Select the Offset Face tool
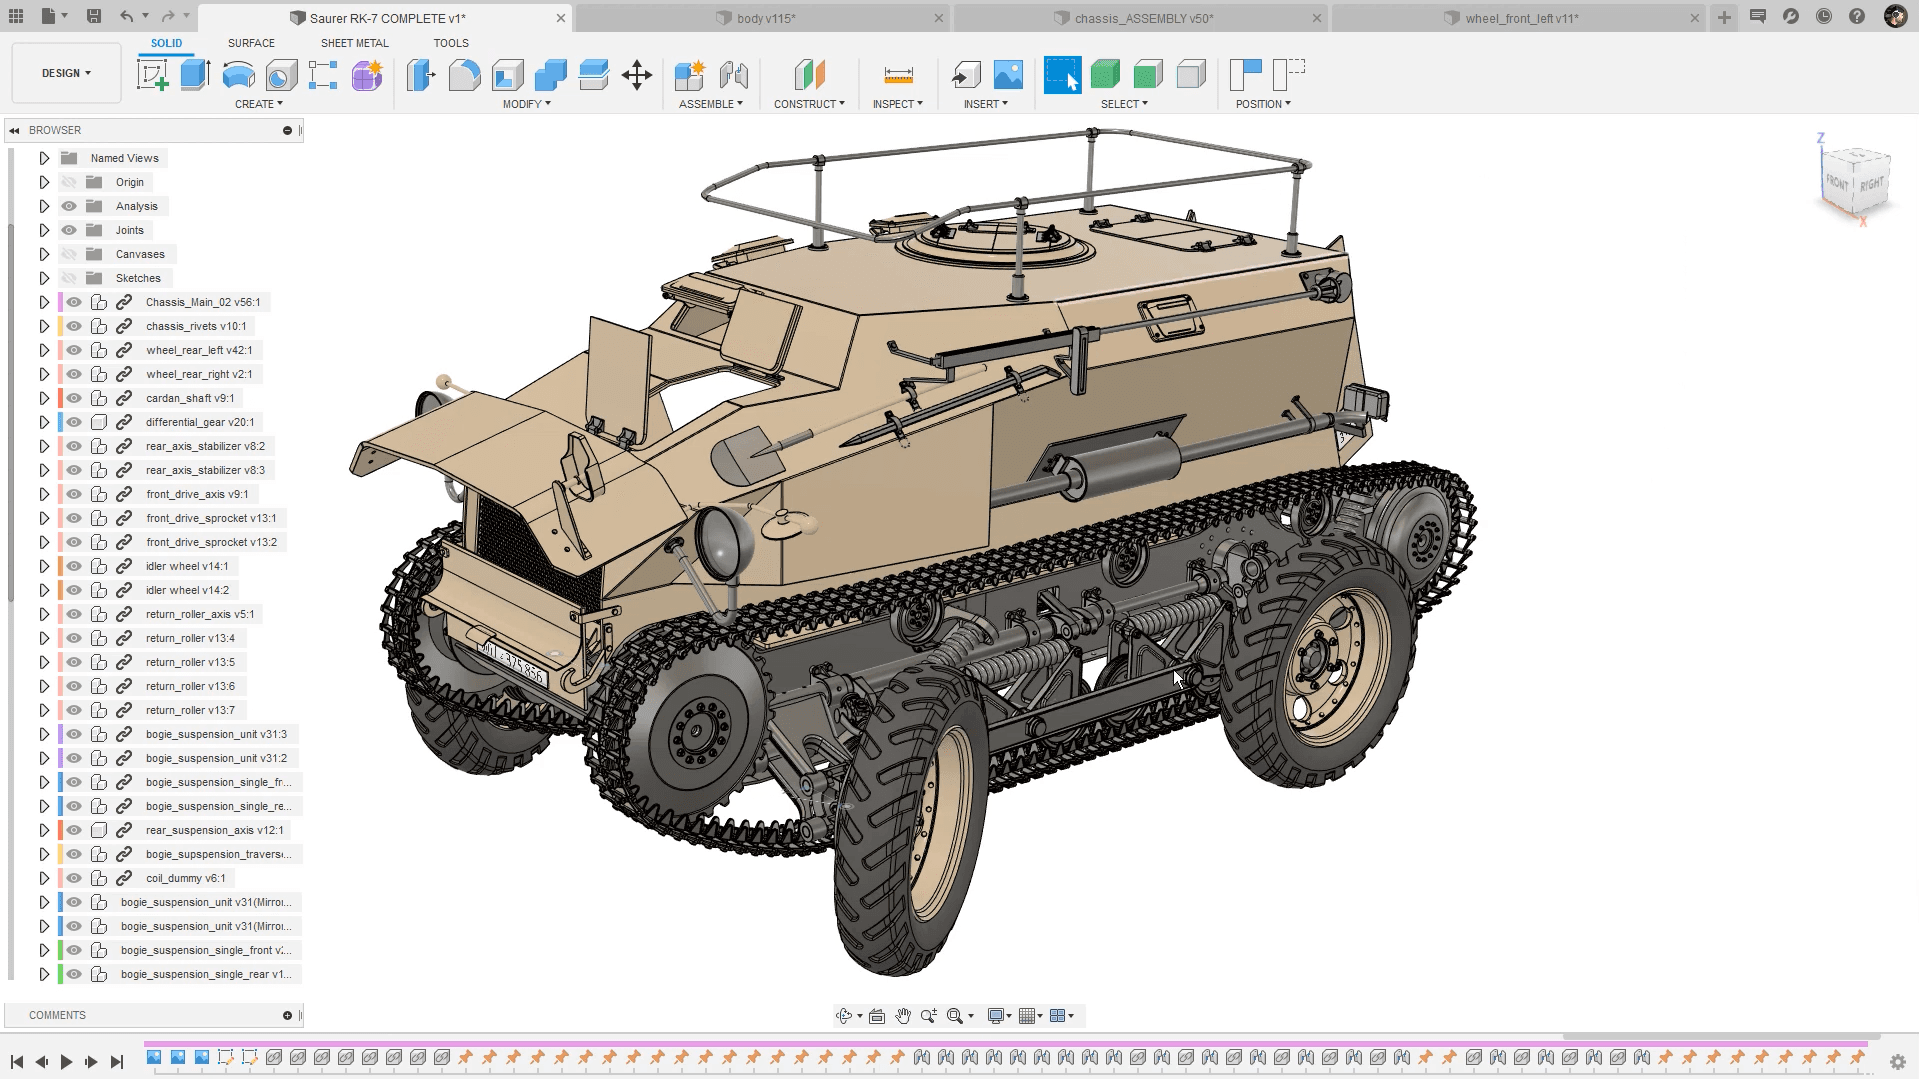Image resolution: width=1919 pixels, height=1079 pixels. point(593,75)
